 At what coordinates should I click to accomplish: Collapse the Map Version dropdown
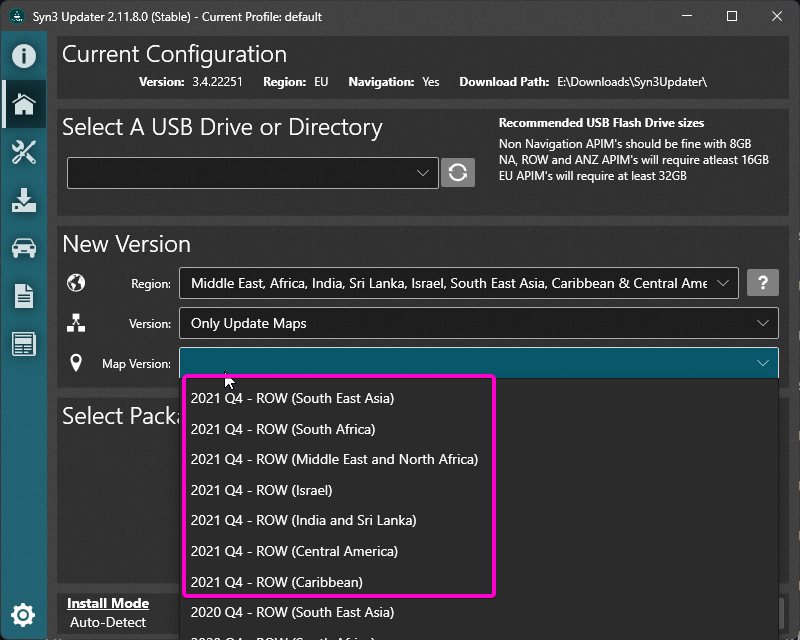pos(479,363)
